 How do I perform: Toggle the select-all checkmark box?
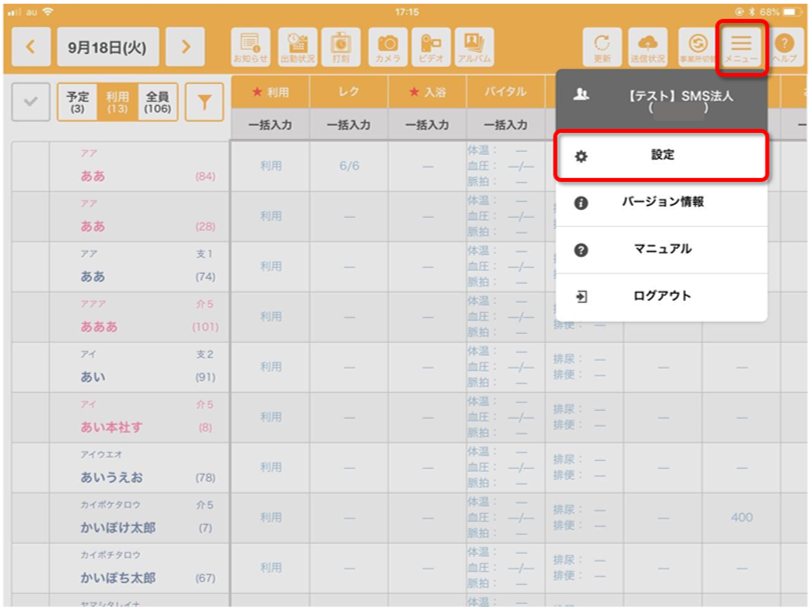(x=31, y=102)
